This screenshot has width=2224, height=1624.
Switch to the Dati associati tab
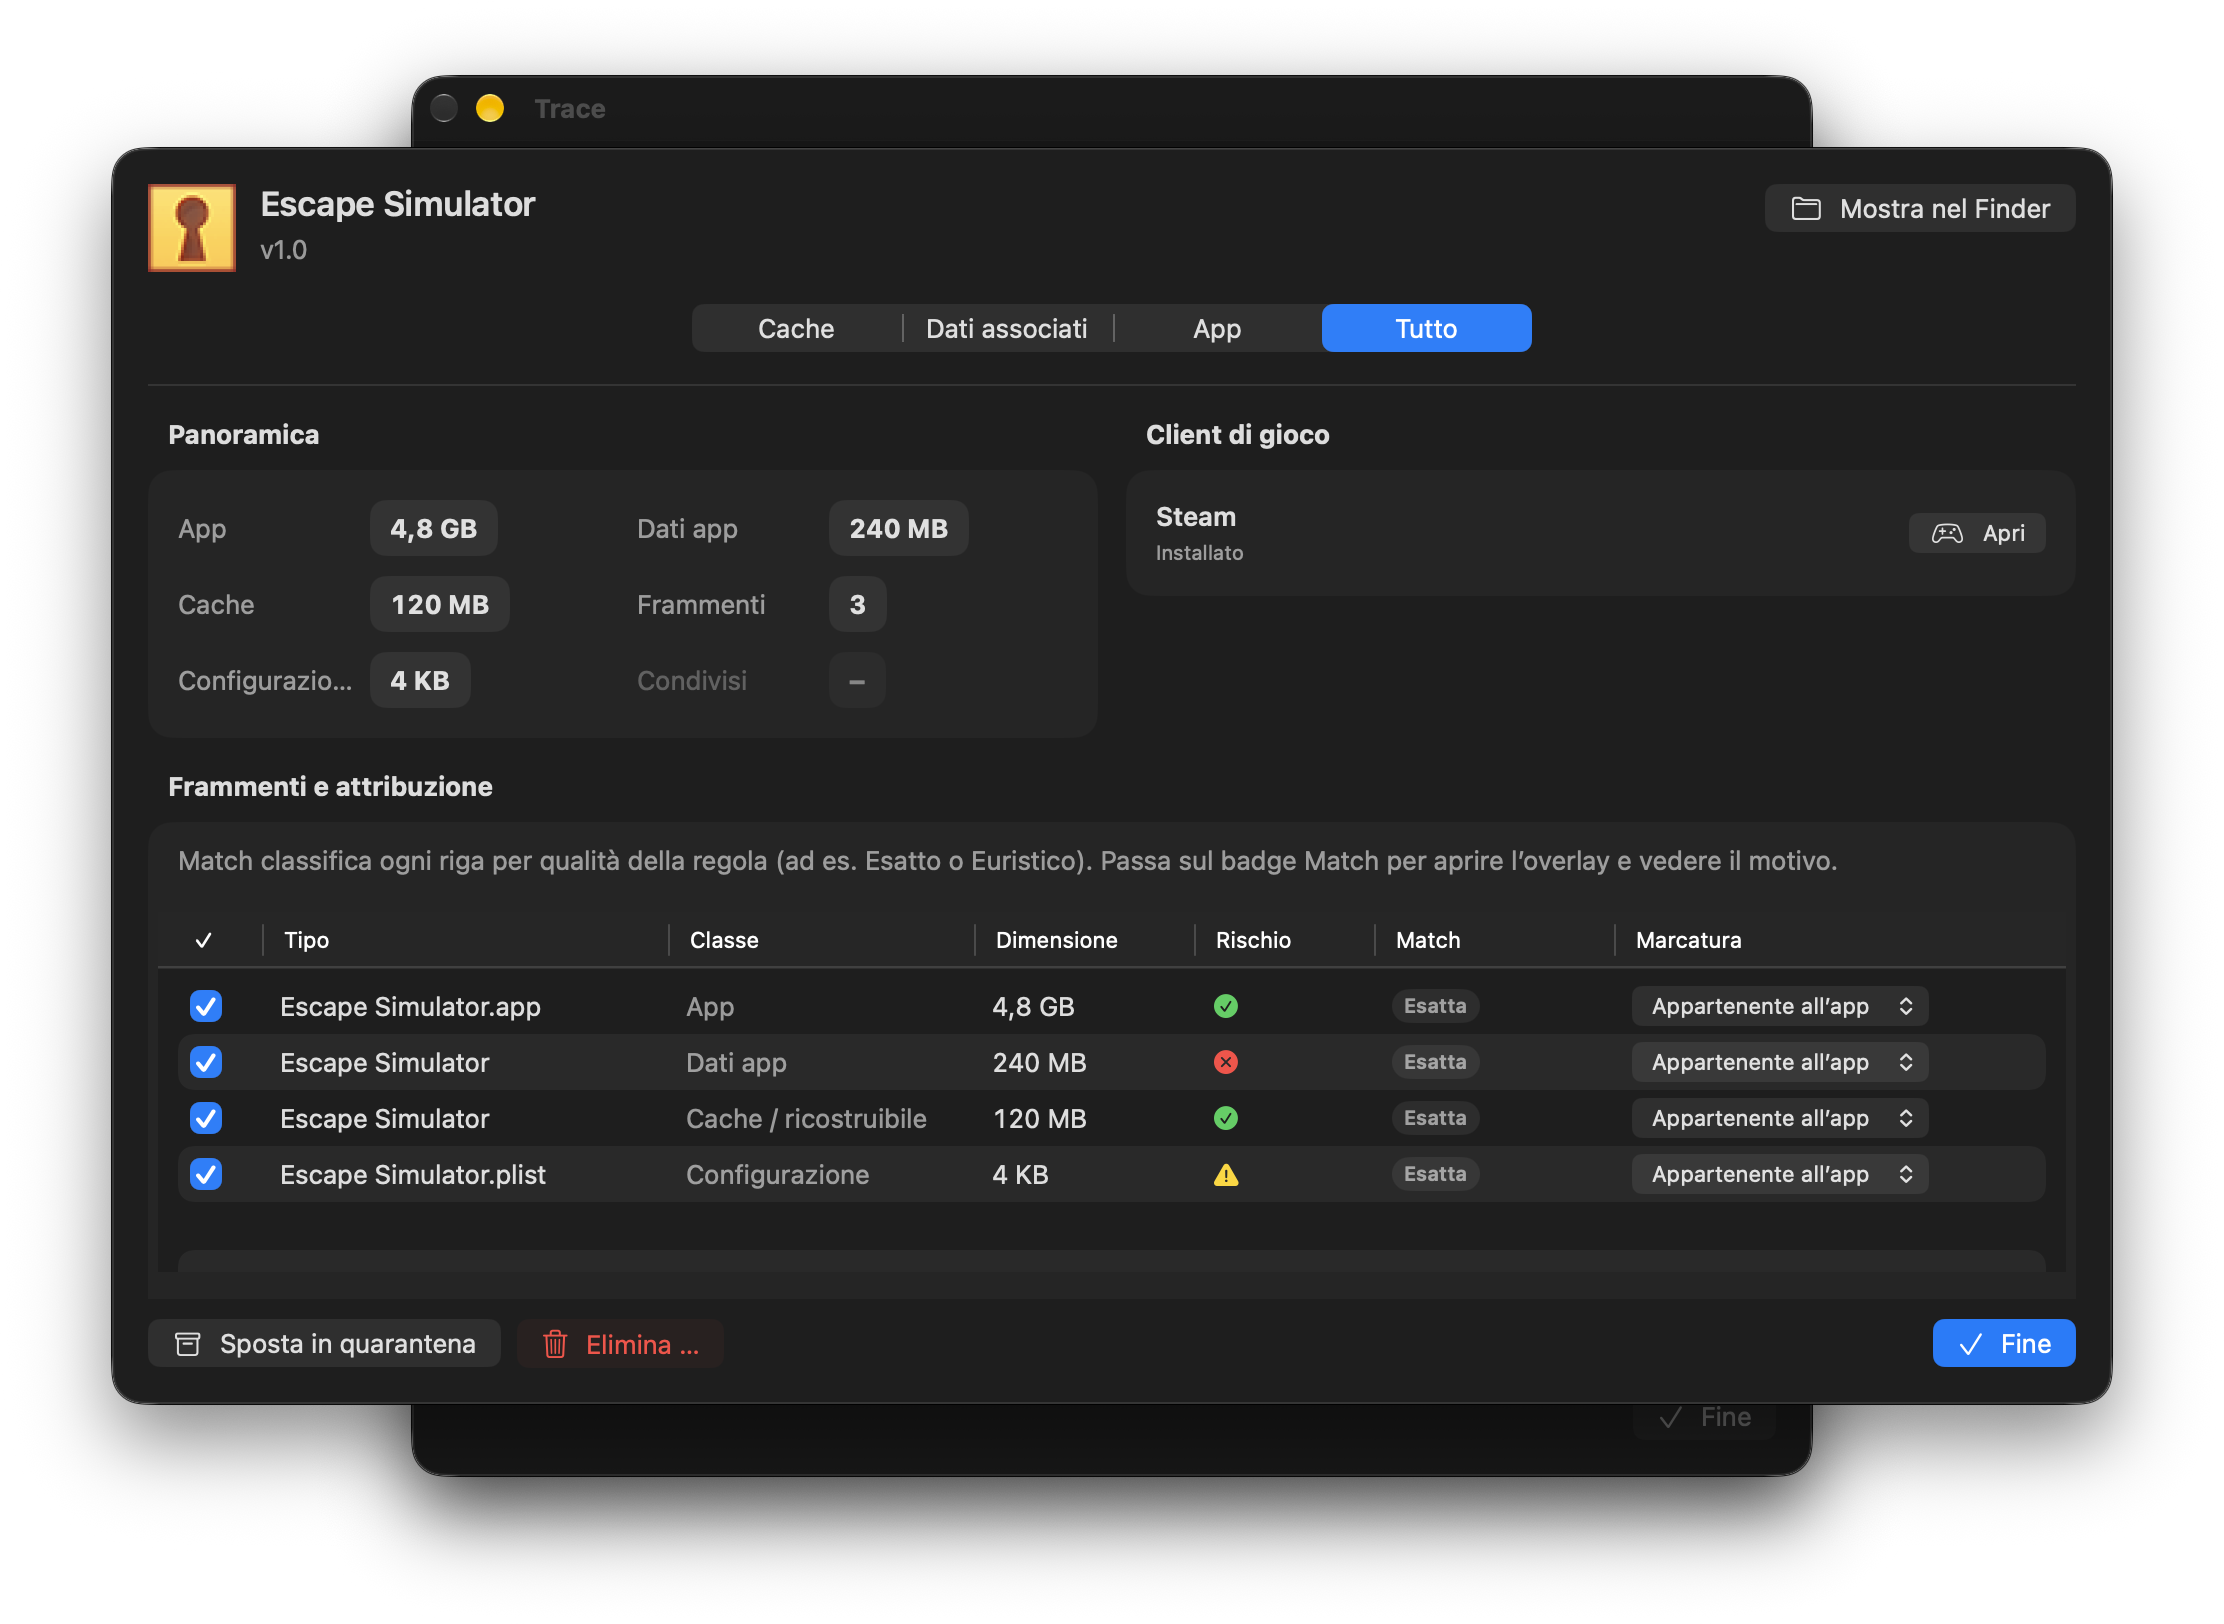point(1006,328)
